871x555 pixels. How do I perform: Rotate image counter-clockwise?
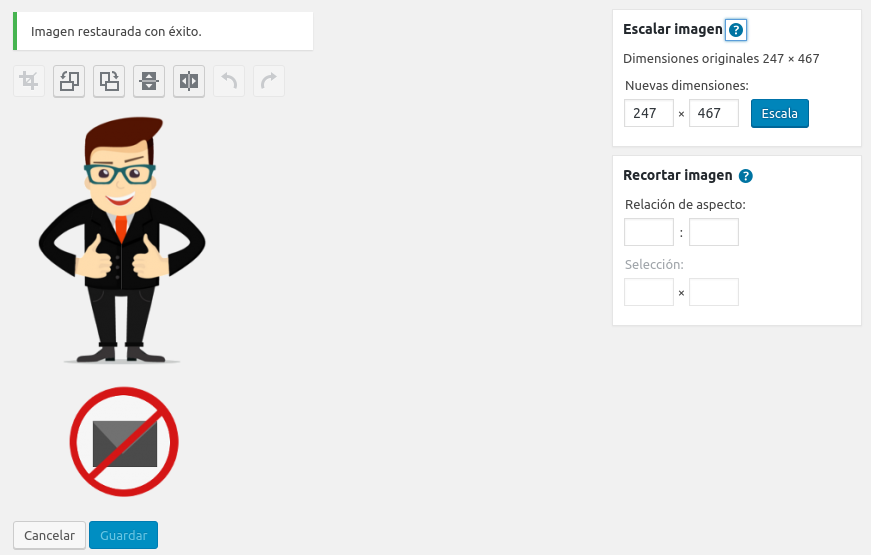69,81
